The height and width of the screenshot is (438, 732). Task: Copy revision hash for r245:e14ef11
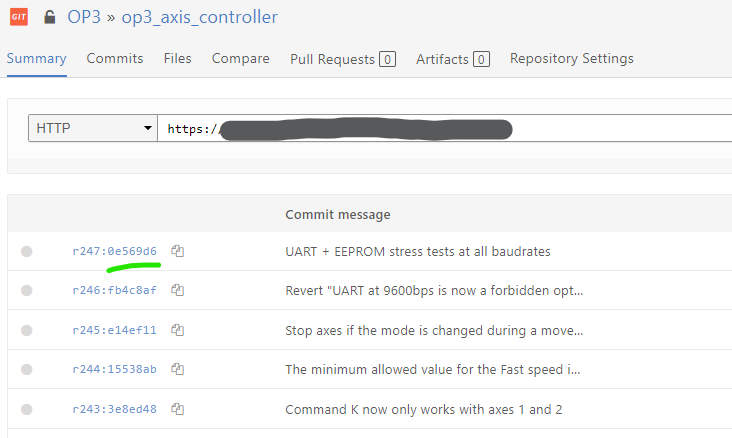coord(177,330)
